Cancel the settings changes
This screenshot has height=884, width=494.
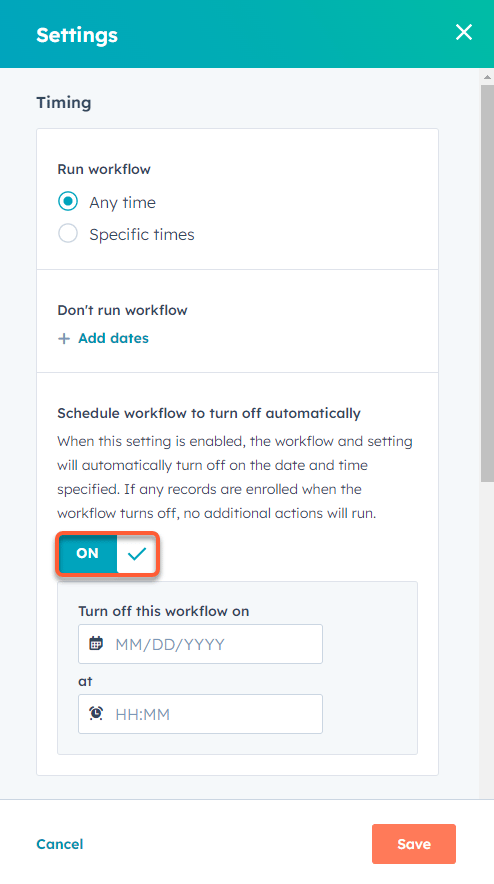60,844
